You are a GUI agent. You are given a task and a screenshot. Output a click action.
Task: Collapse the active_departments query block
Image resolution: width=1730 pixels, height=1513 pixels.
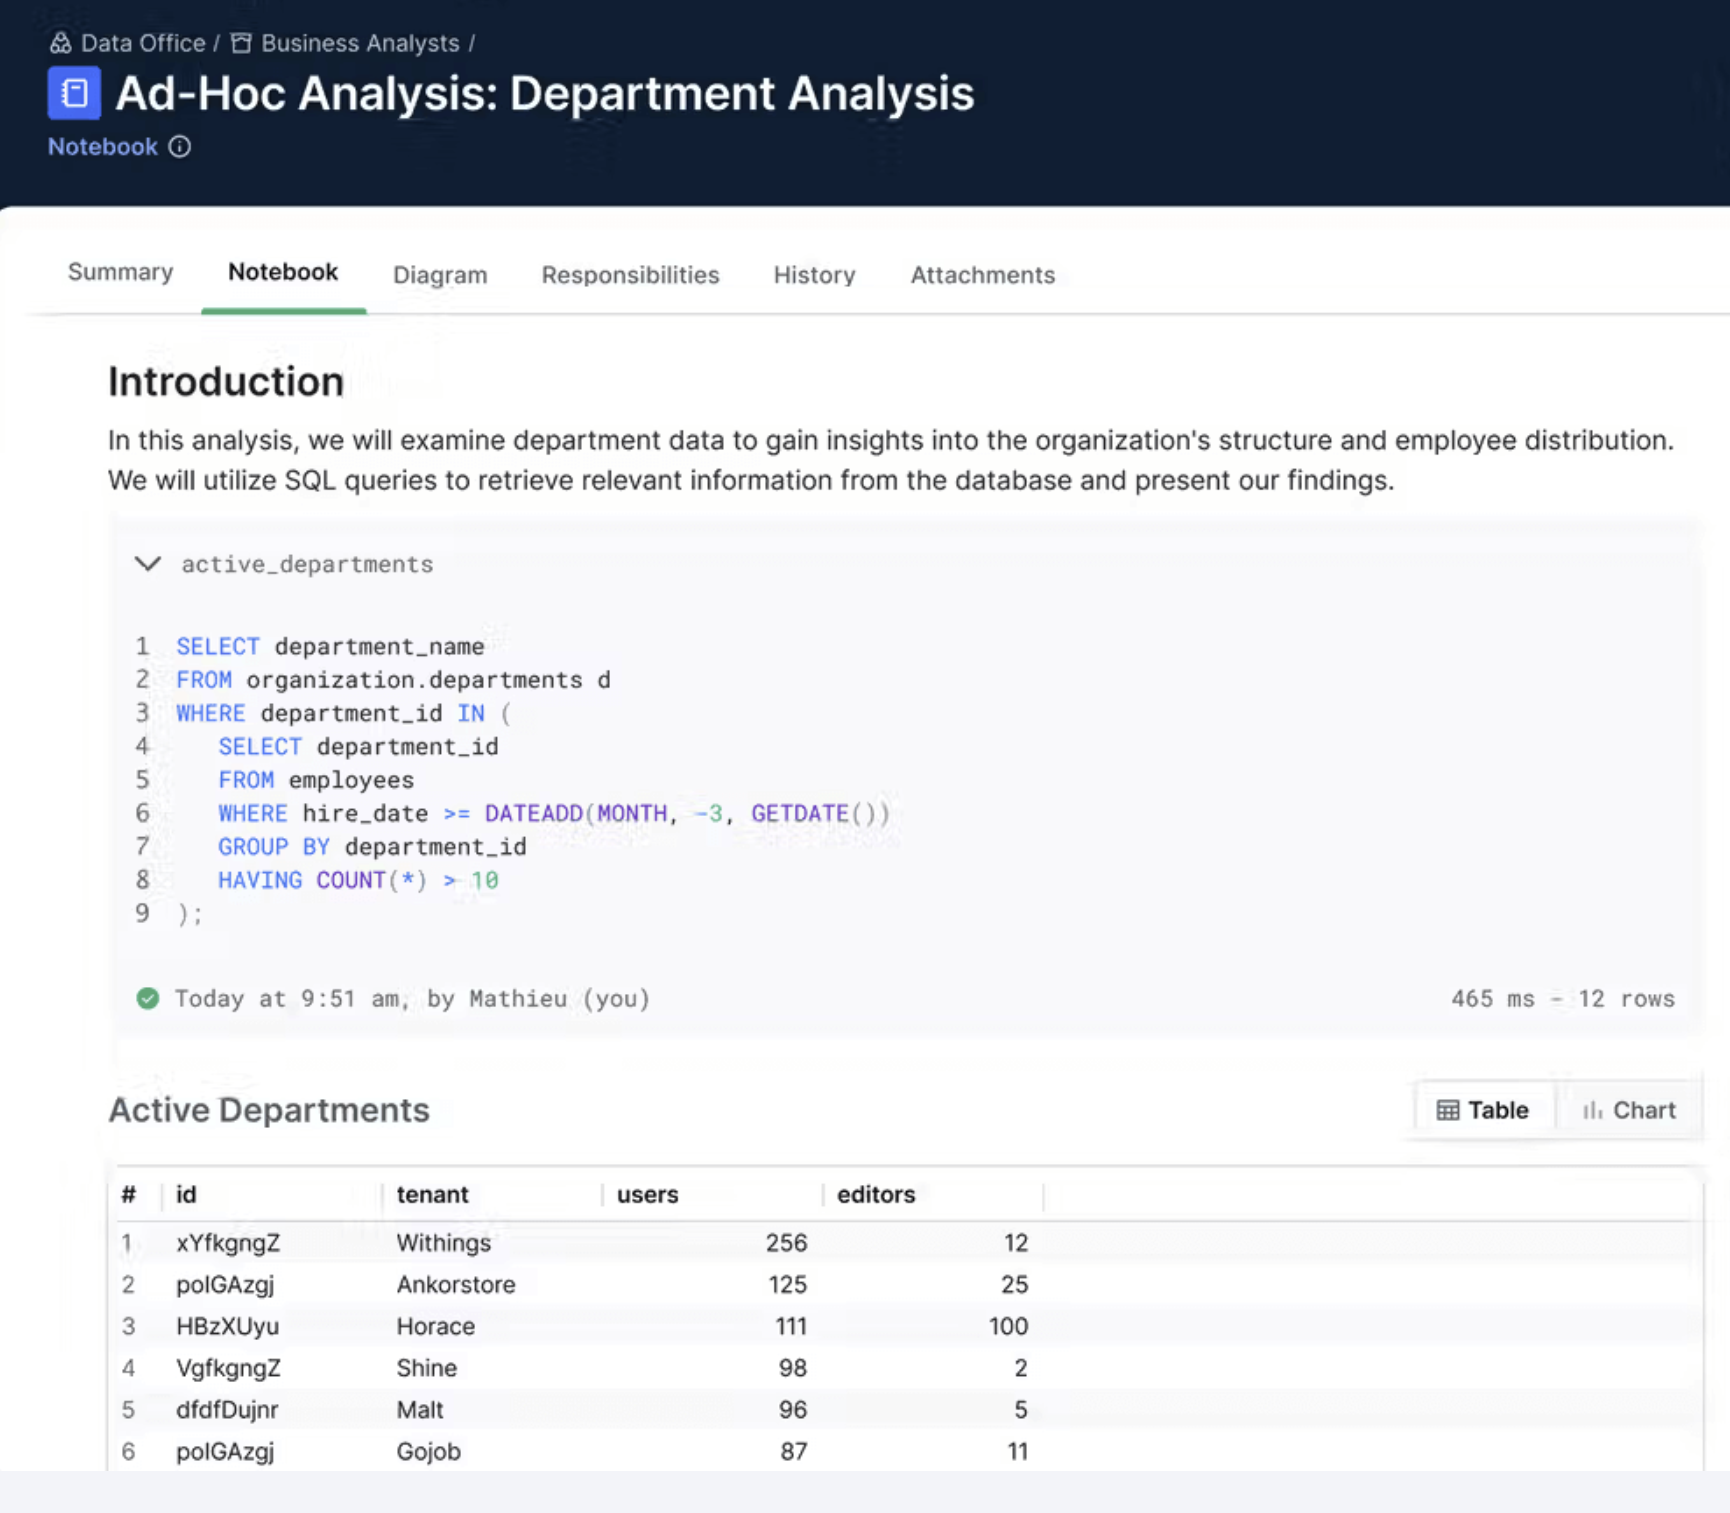[148, 564]
